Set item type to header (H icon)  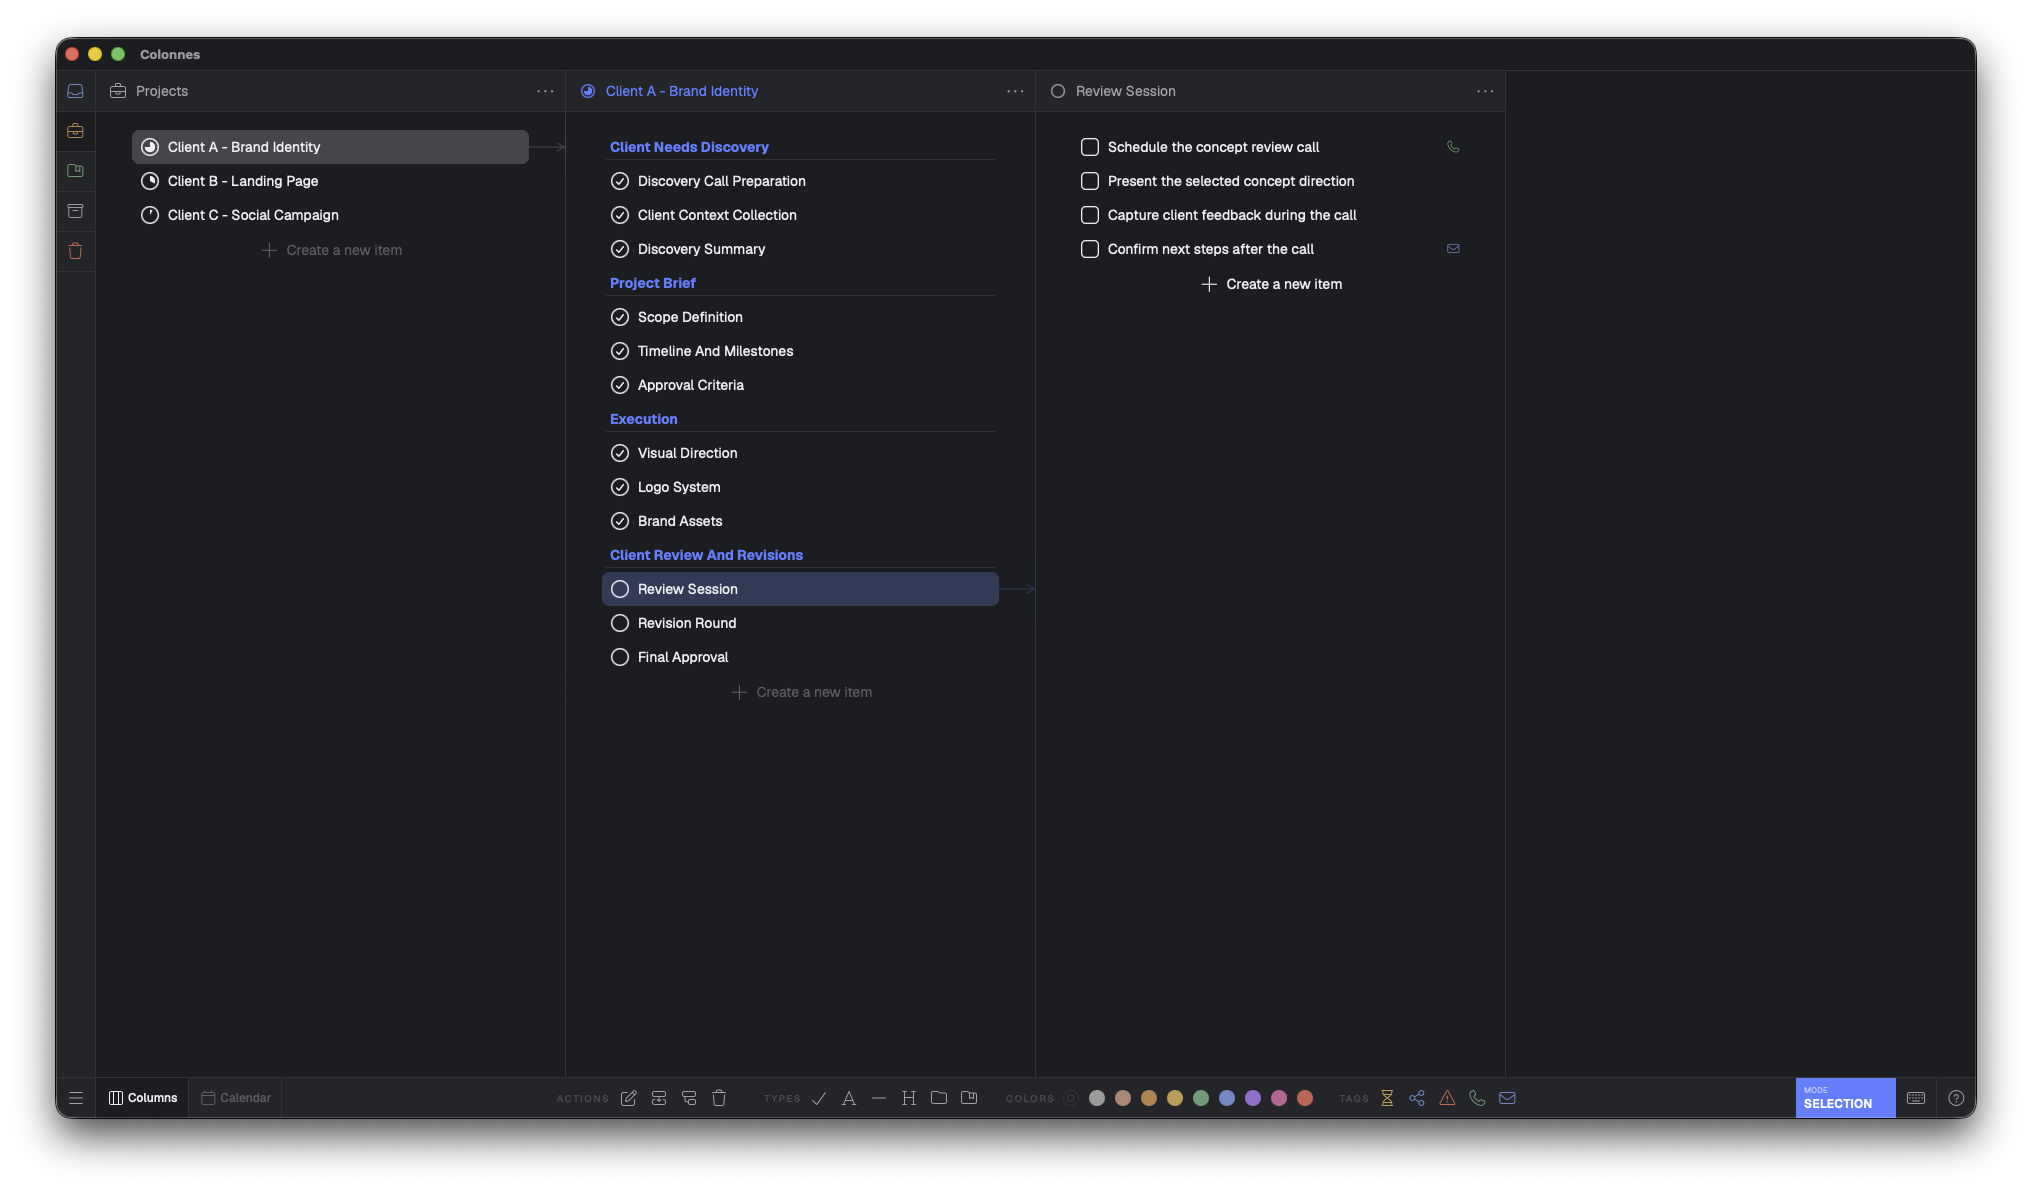pos(909,1098)
